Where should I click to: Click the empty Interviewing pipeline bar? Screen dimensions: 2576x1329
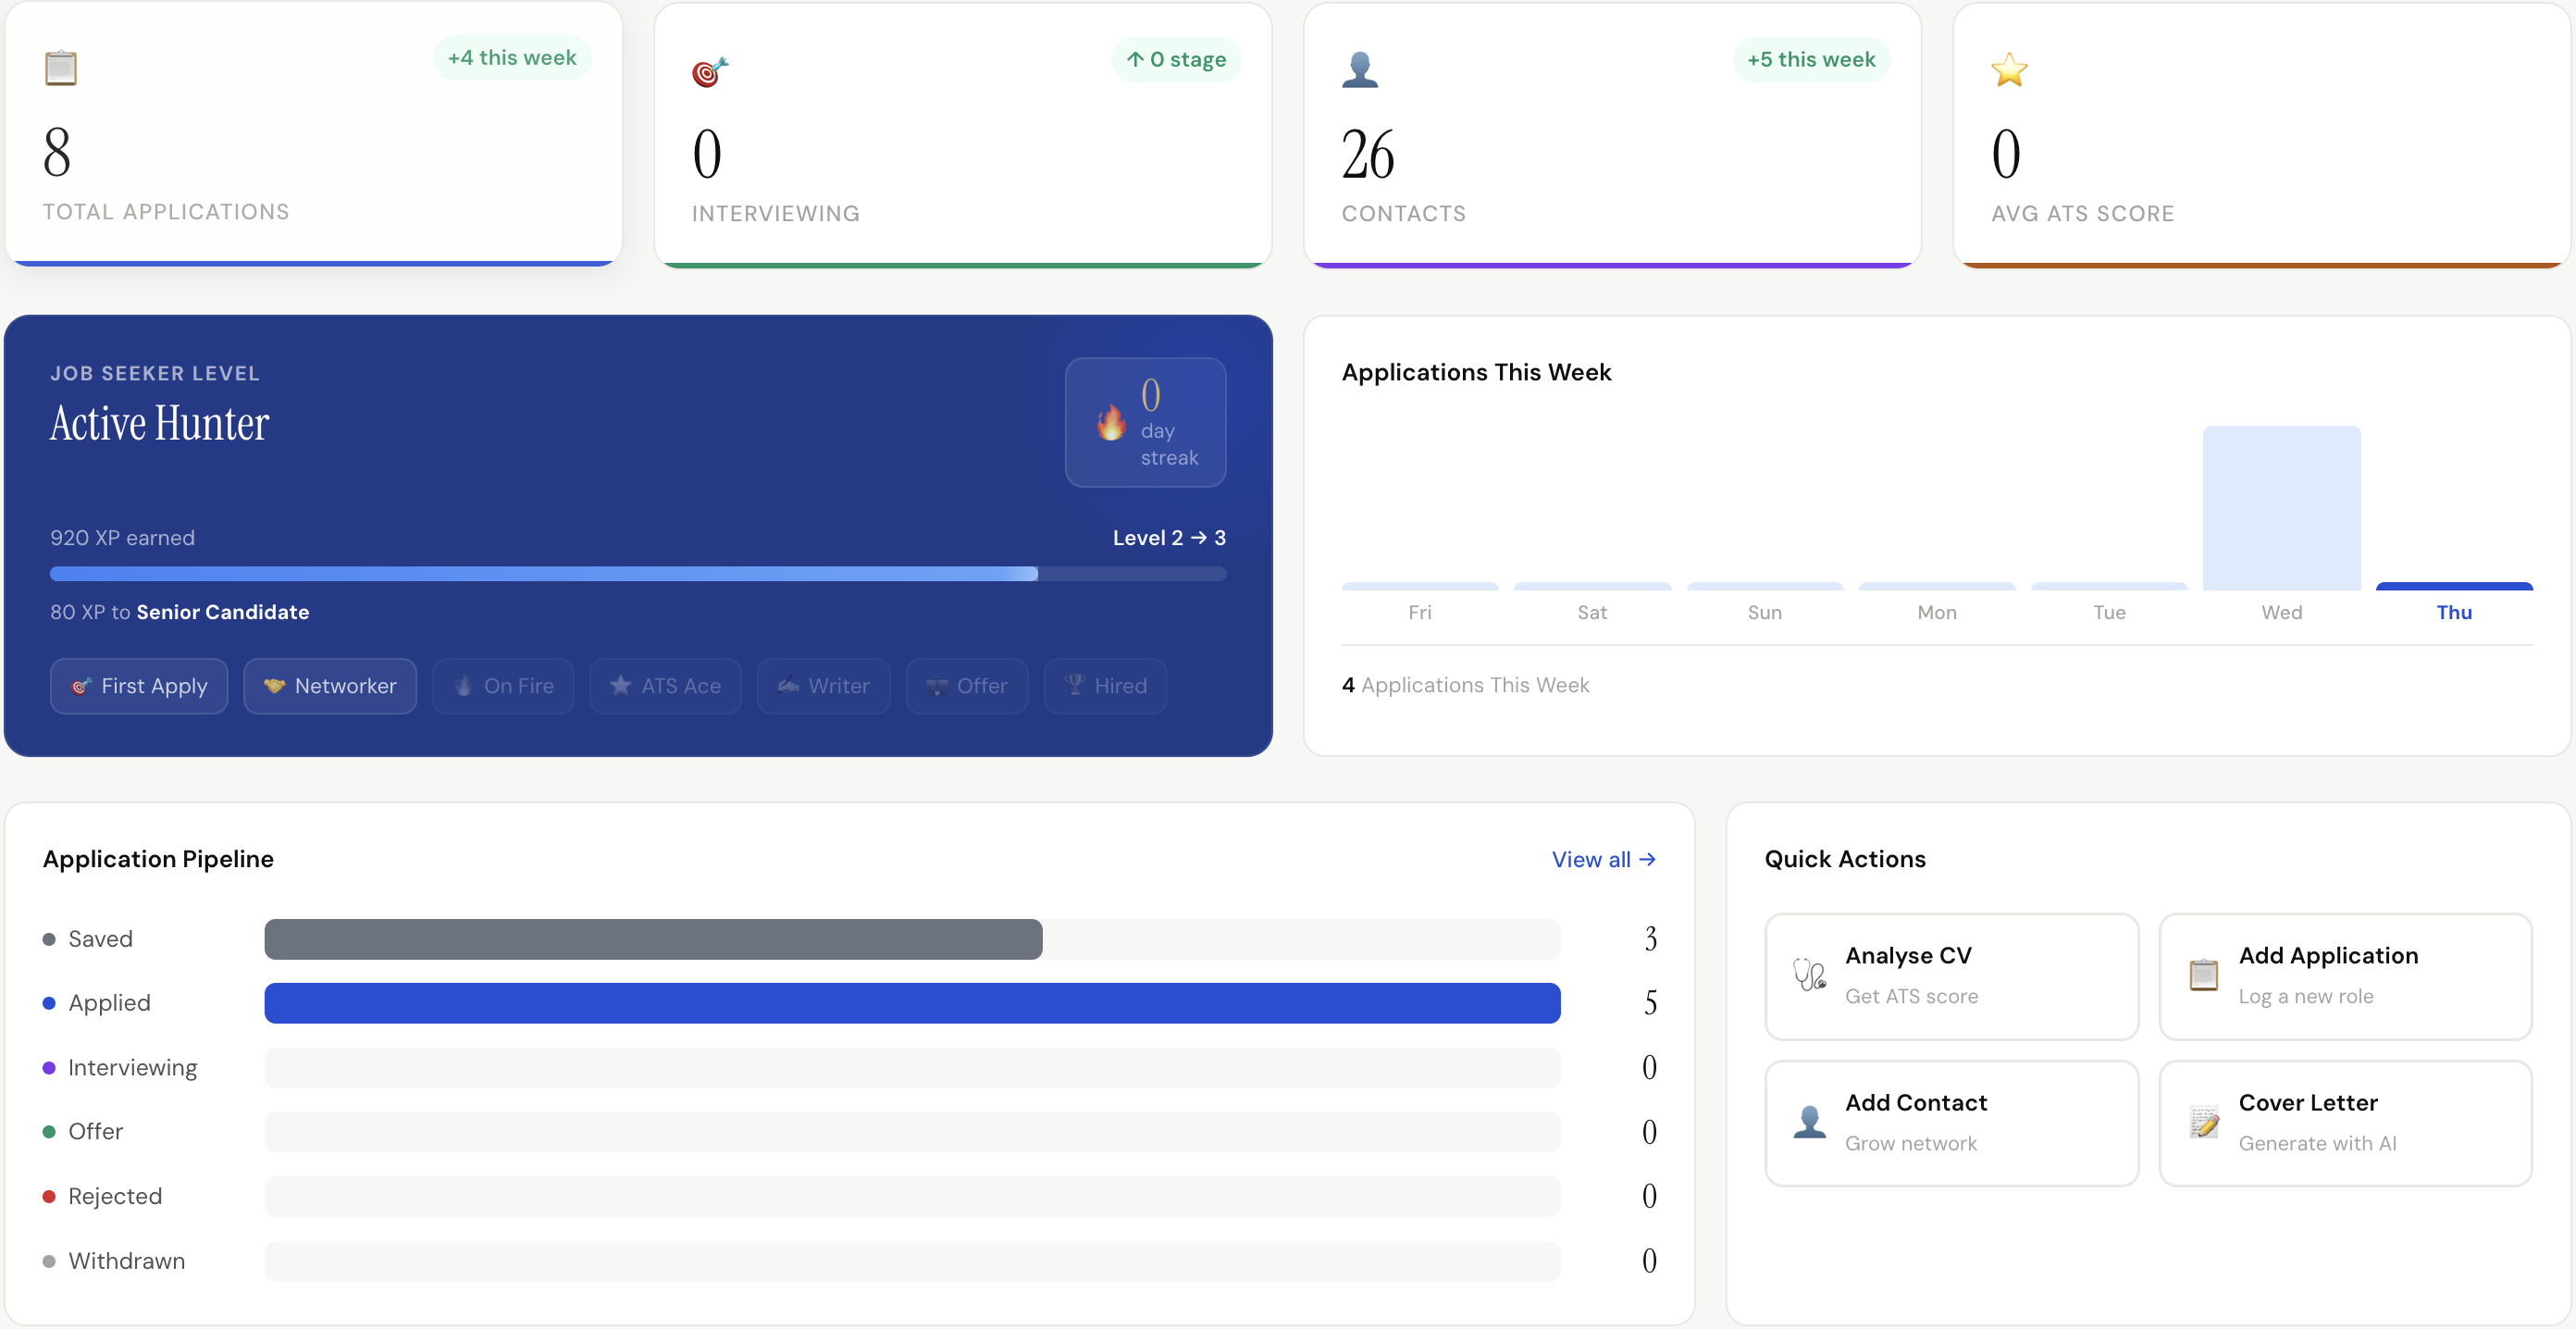click(912, 1067)
